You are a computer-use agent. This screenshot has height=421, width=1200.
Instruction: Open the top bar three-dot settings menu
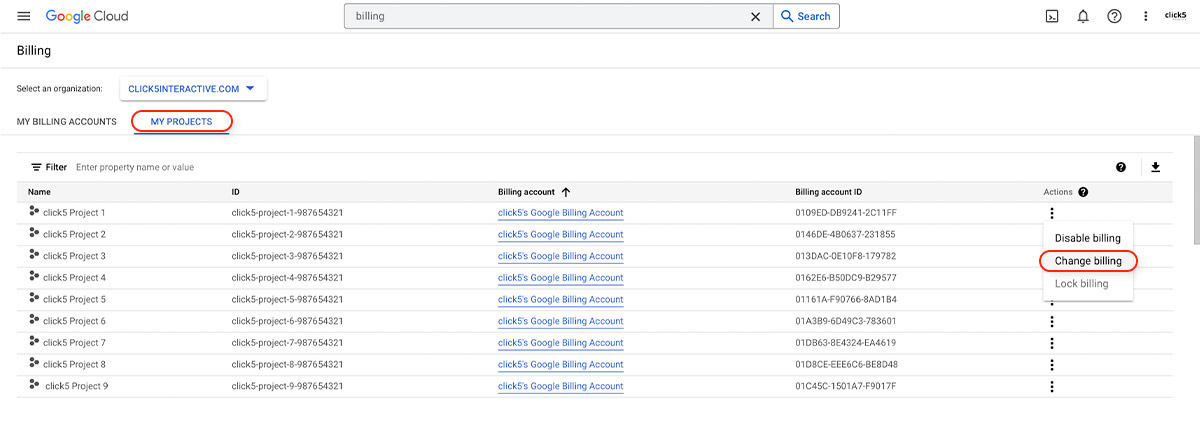point(1145,16)
